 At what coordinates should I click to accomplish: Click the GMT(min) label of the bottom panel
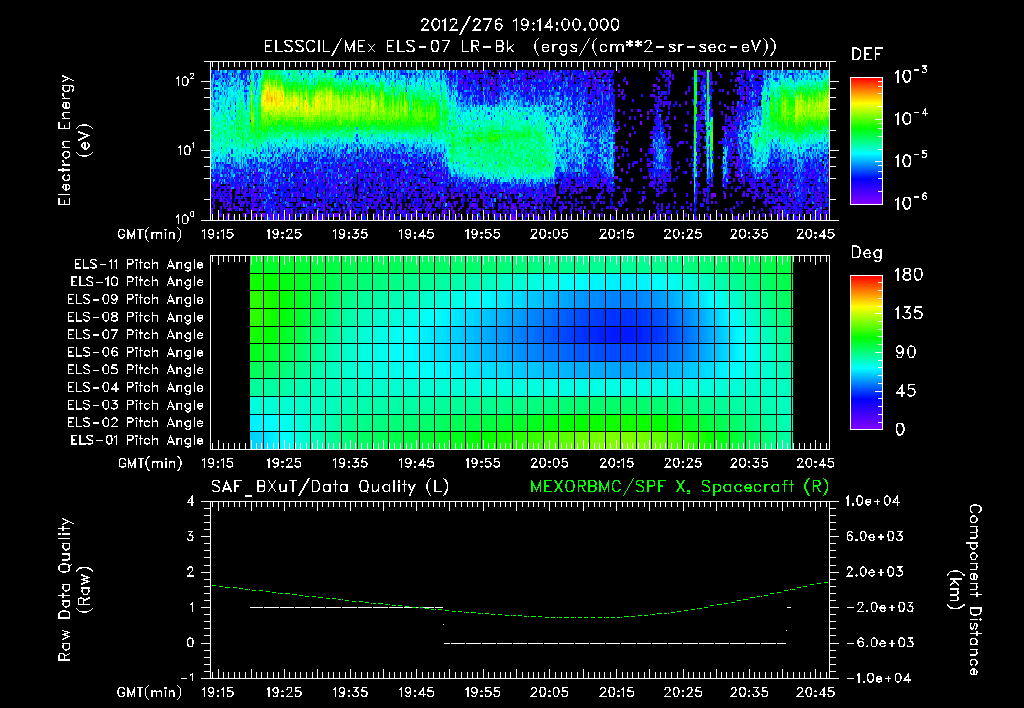tap(150, 692)
